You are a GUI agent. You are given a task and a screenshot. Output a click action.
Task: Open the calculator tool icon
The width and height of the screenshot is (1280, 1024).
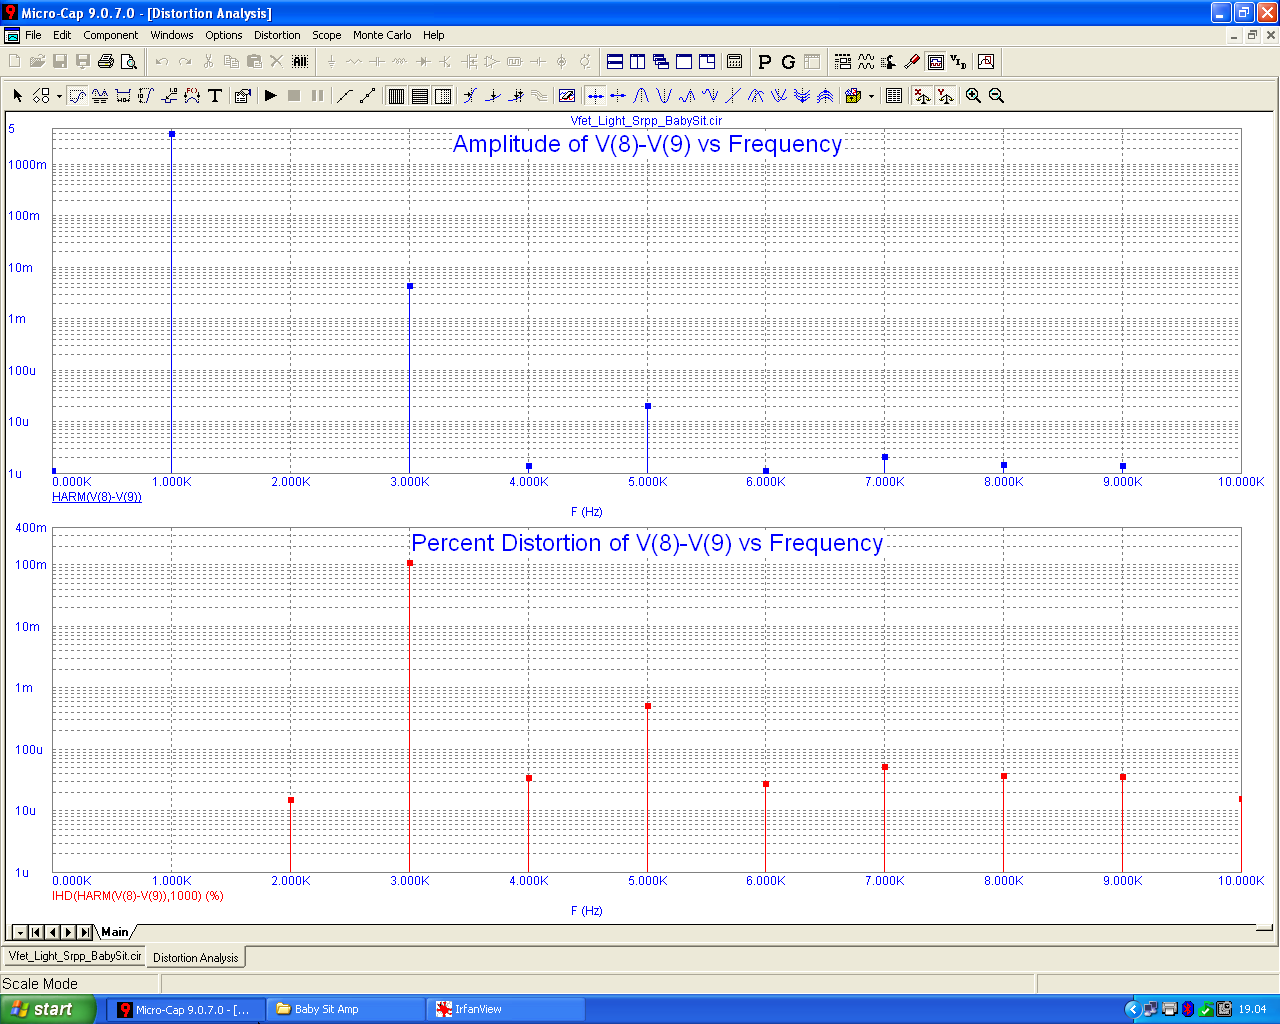[x=734, y=62]
